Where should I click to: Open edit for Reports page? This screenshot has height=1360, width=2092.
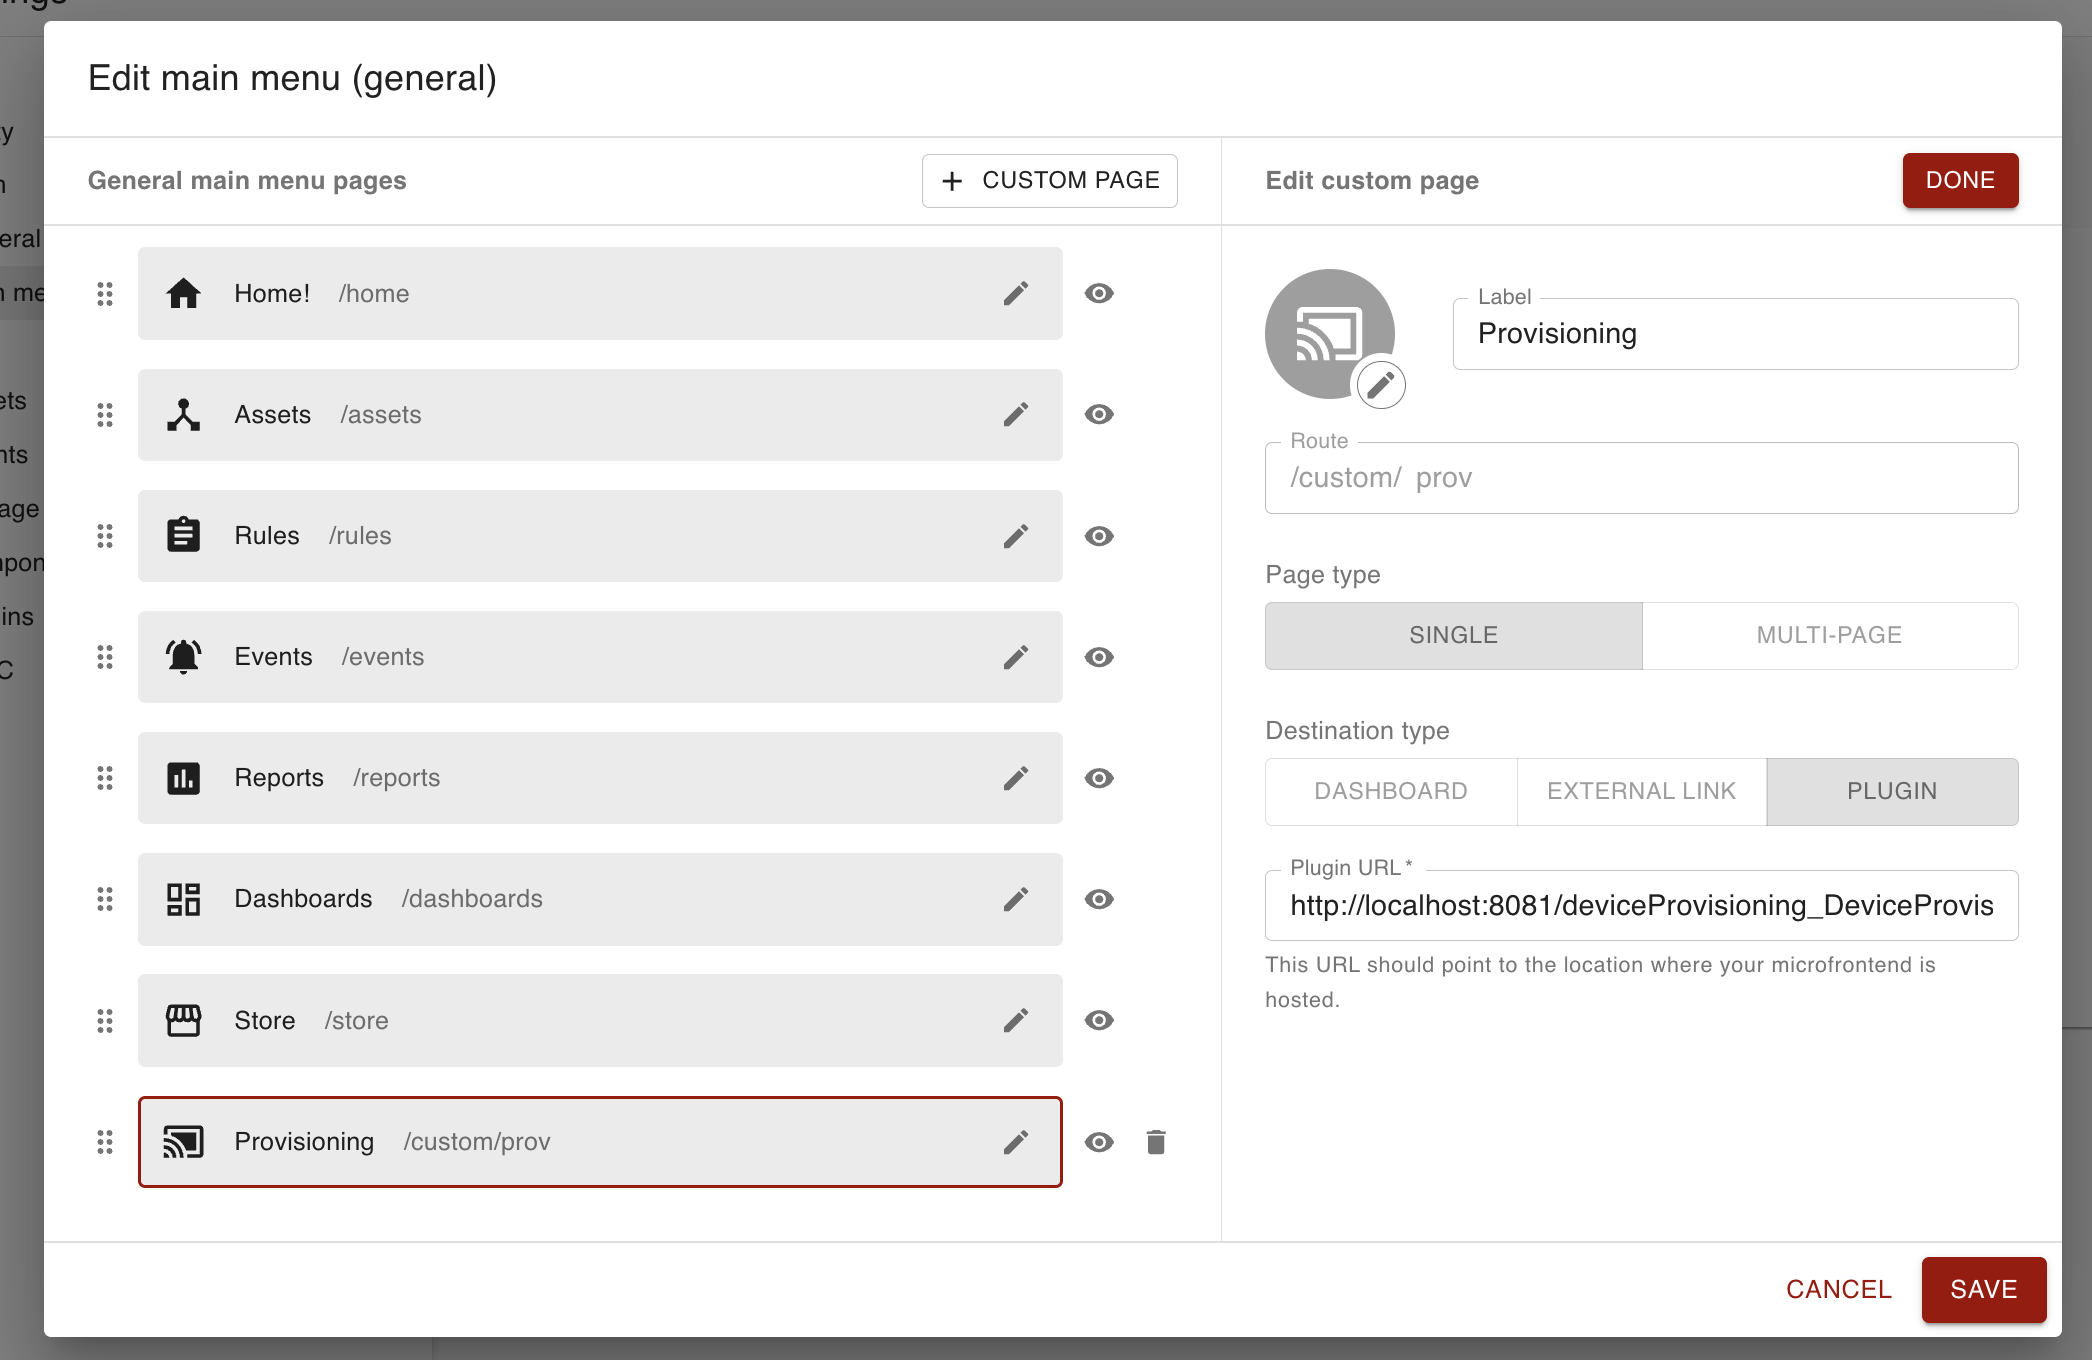pyautogui.click(x=1015, y=778)
